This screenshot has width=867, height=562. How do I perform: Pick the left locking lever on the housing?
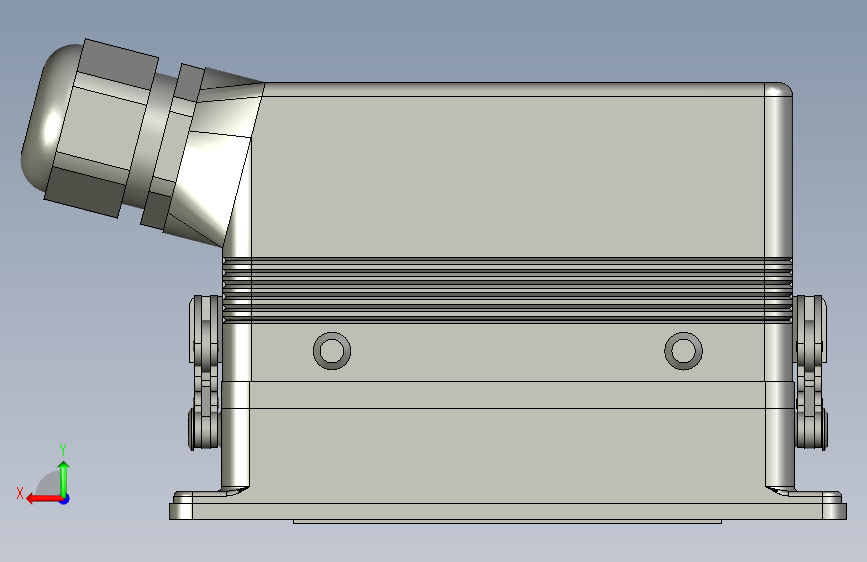206,373
